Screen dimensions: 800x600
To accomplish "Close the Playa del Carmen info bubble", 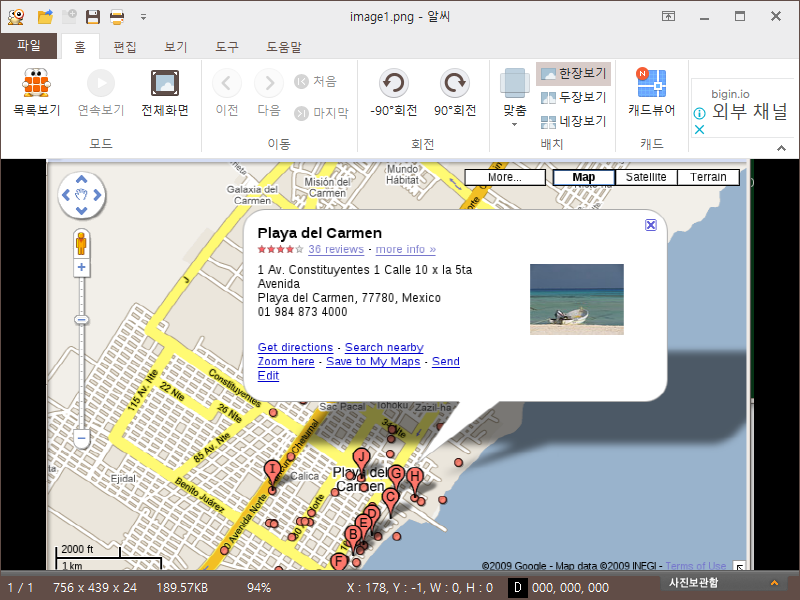I will click(x=651, y=225).
